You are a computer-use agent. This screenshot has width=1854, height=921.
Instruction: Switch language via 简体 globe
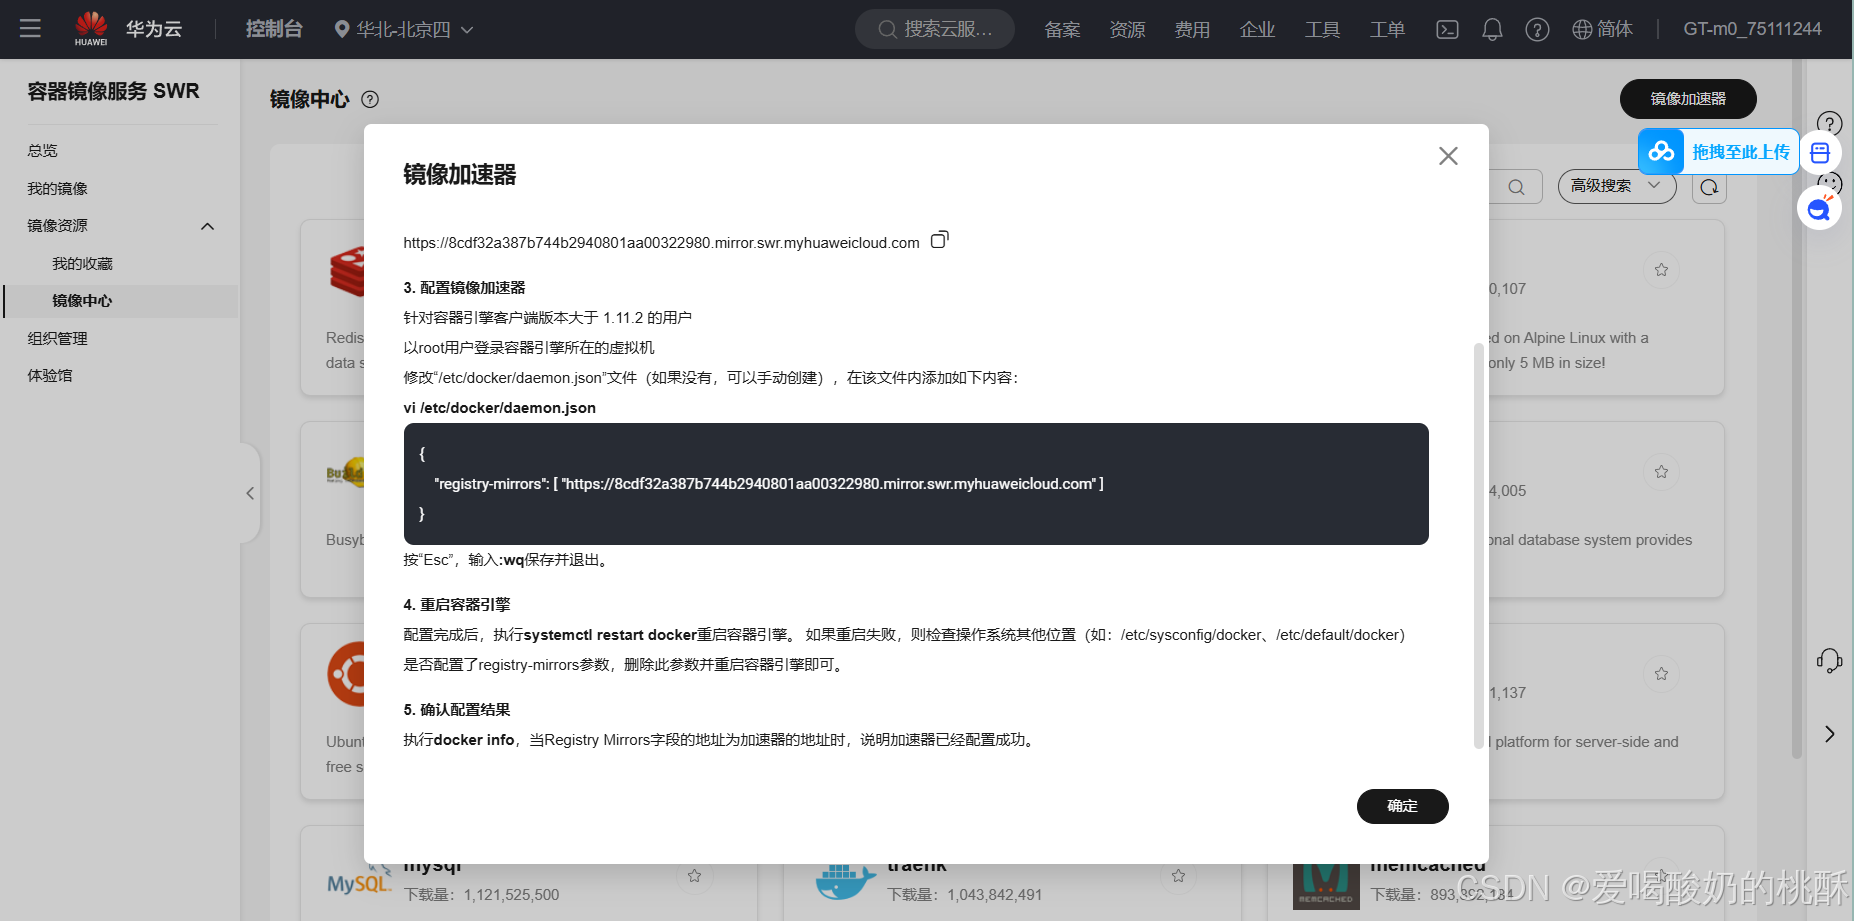click(x=1602, y=30)
